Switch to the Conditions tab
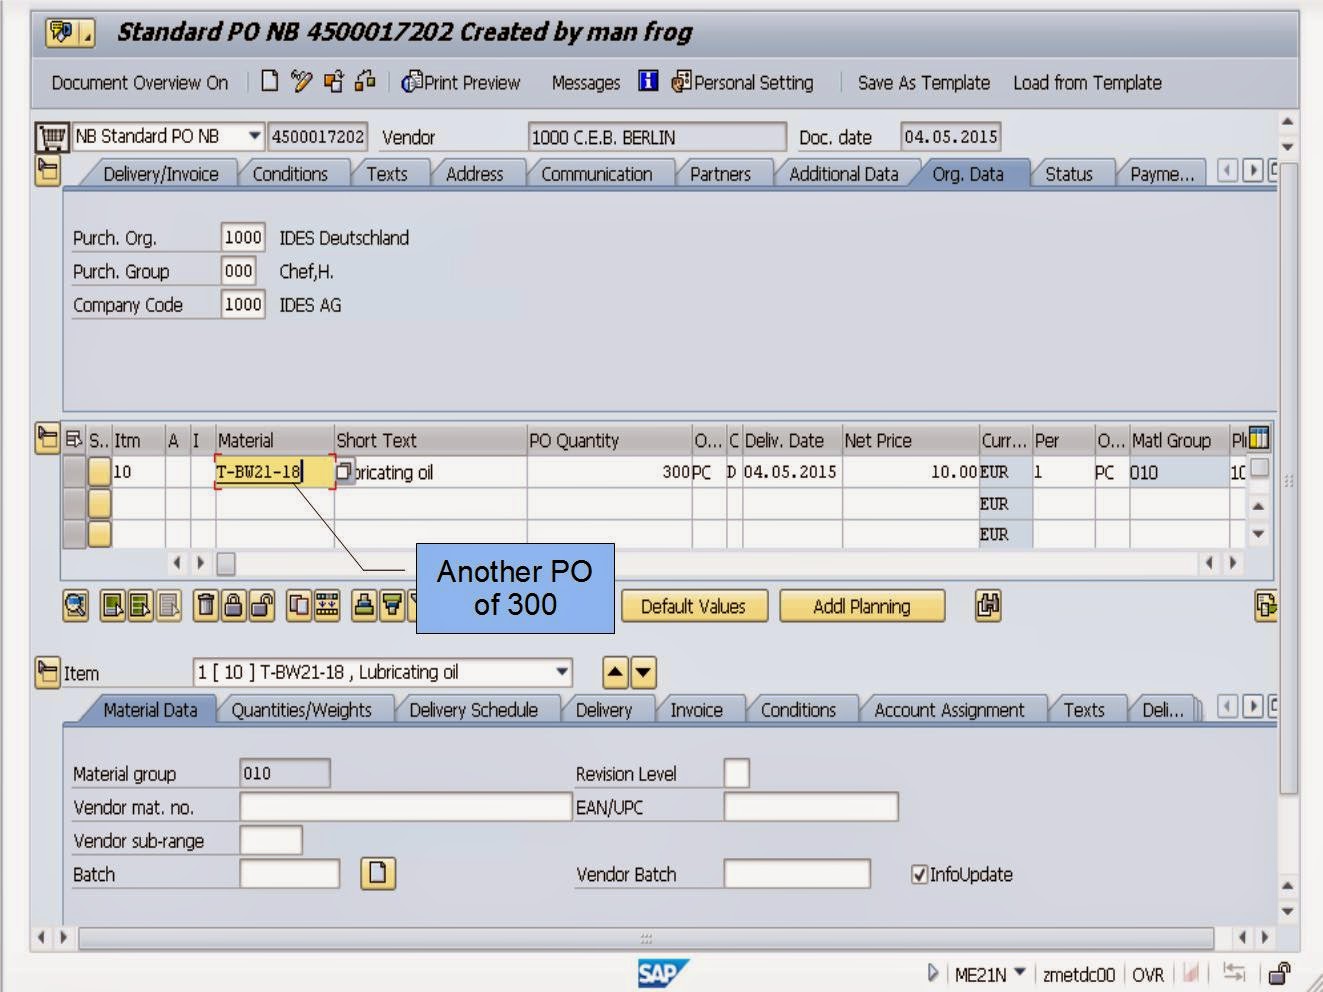The height and width of the screenshot is (992, 1323). pos(294,173)
